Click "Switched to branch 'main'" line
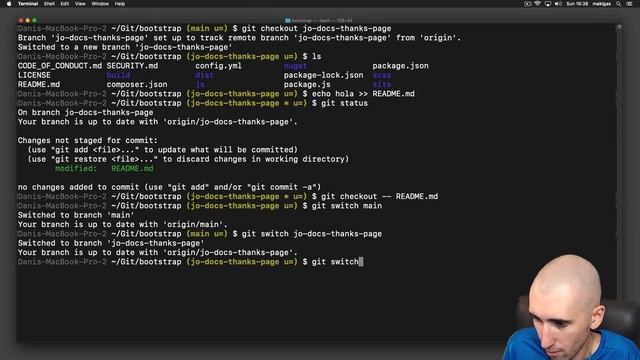640x360 pixels. tap(76, 215)
